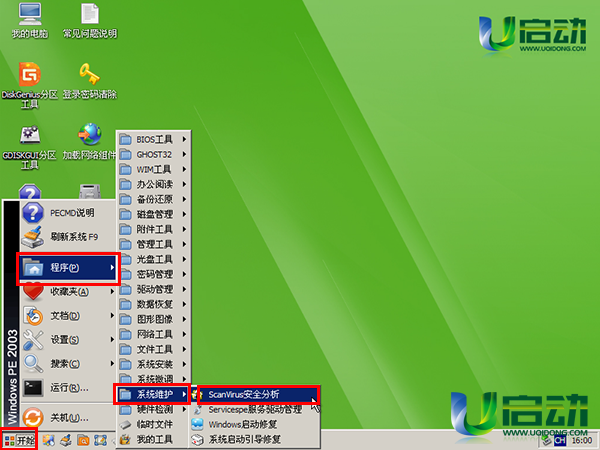This screenshot has height=450, width=600.
Task: Launch GDISKGUI分区工具 from the desktop
Action: (x=30, y=147)
